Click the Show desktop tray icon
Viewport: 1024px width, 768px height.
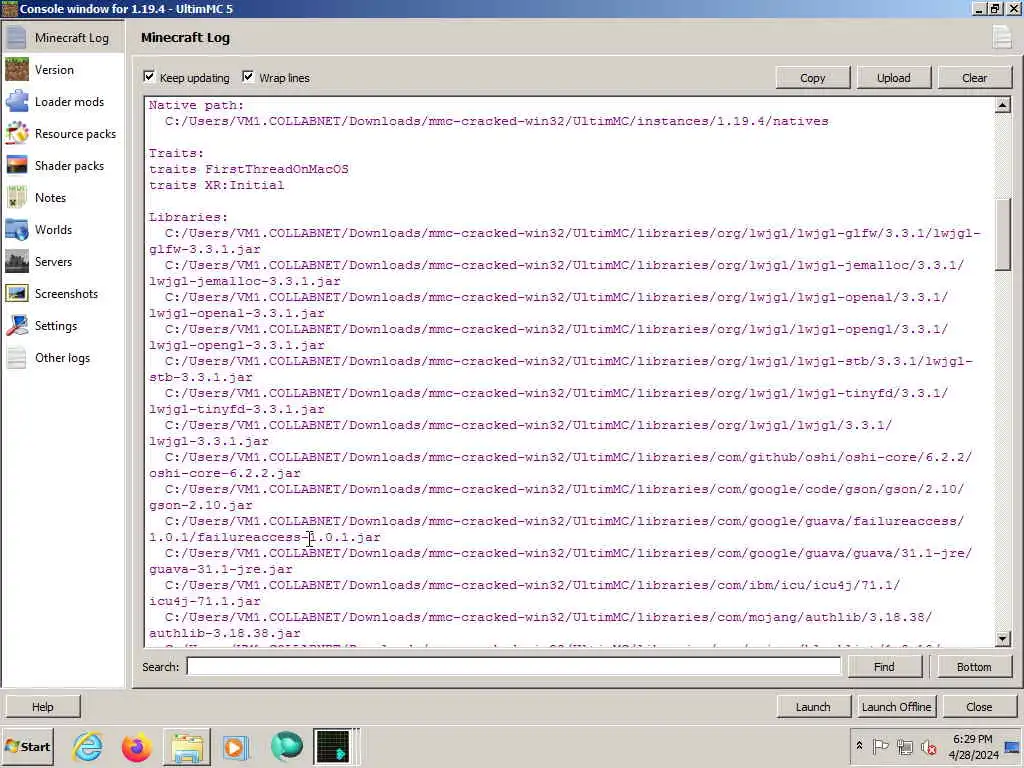point(1013,746)
